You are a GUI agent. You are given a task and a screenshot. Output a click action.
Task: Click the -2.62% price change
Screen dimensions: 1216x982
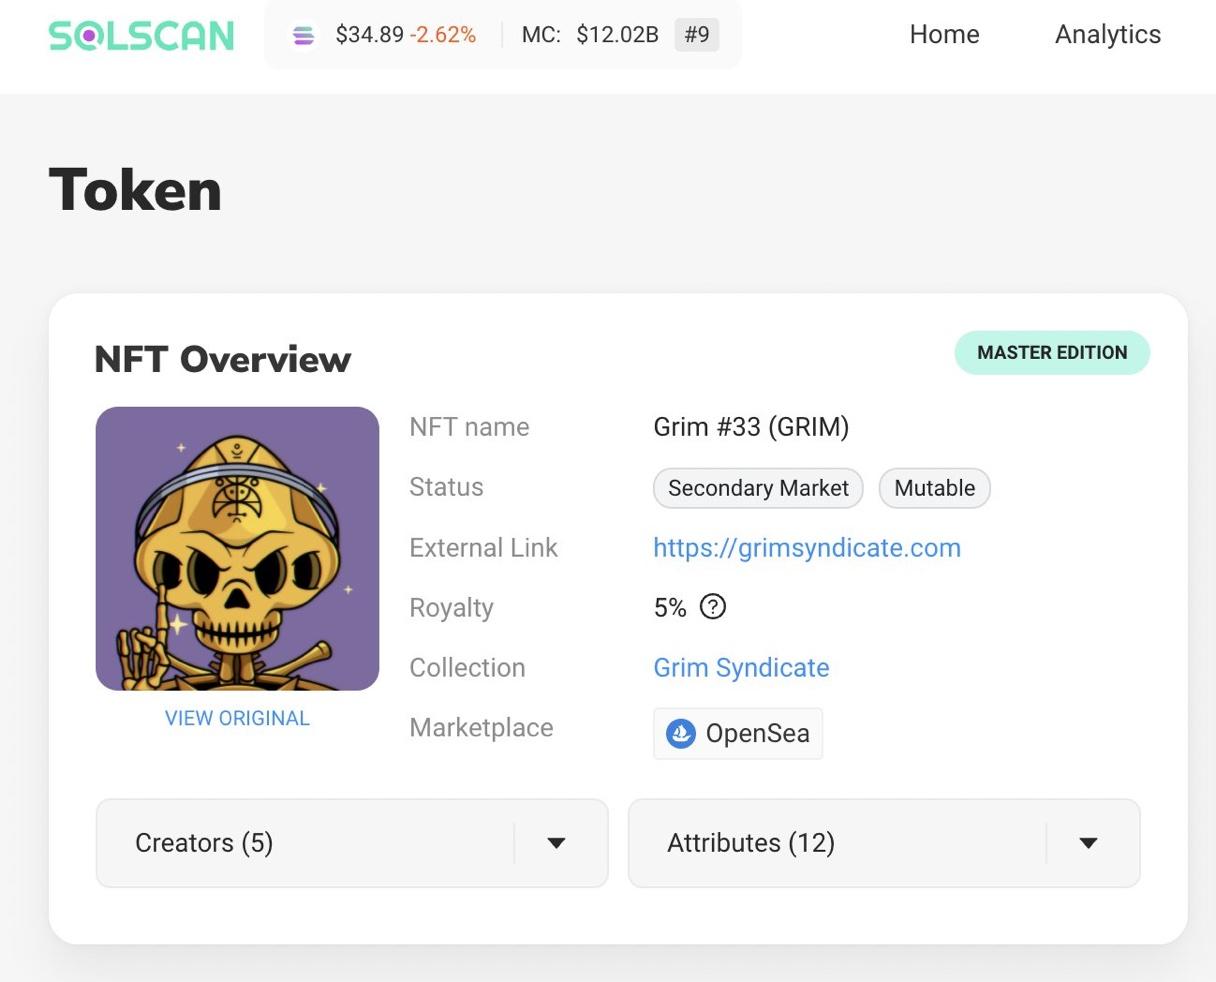[443, 35]
